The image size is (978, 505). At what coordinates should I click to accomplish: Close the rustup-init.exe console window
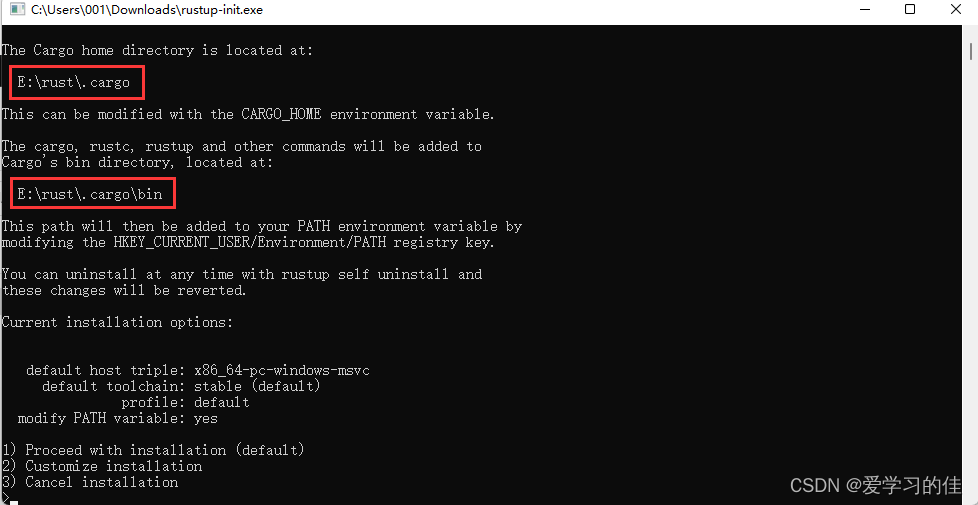point(955,9)
